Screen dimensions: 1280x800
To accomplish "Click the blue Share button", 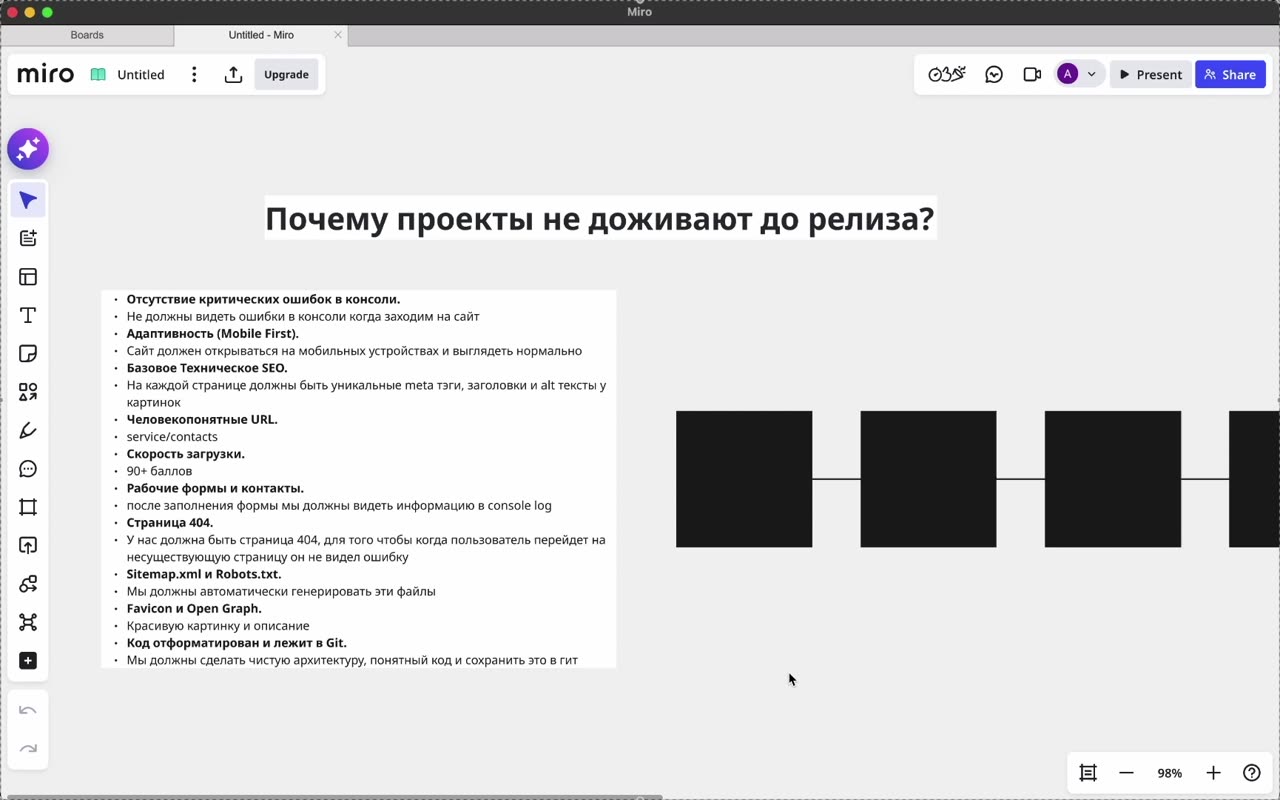I will coord(1230,74).
